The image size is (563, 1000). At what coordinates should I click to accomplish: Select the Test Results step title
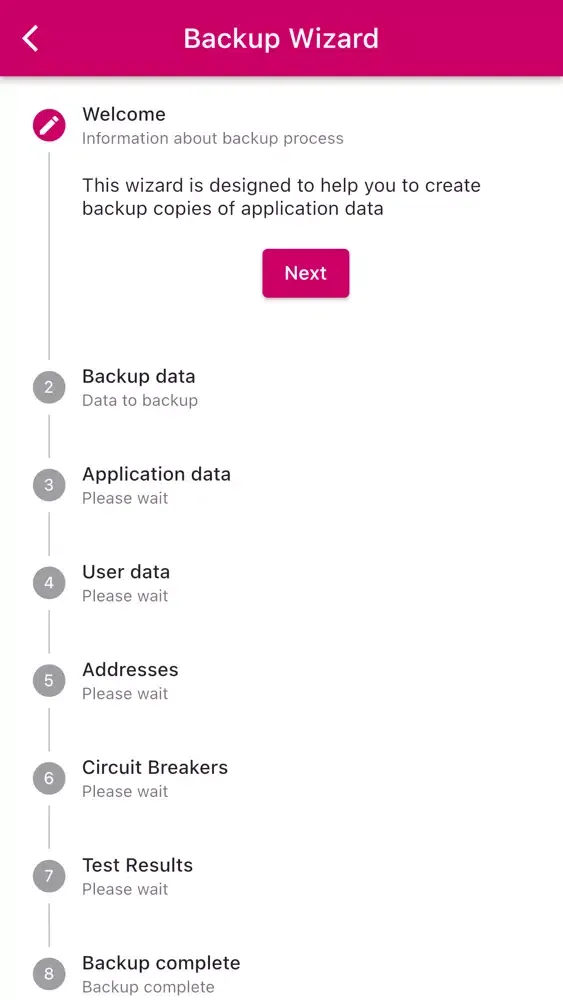click(137, 865)
